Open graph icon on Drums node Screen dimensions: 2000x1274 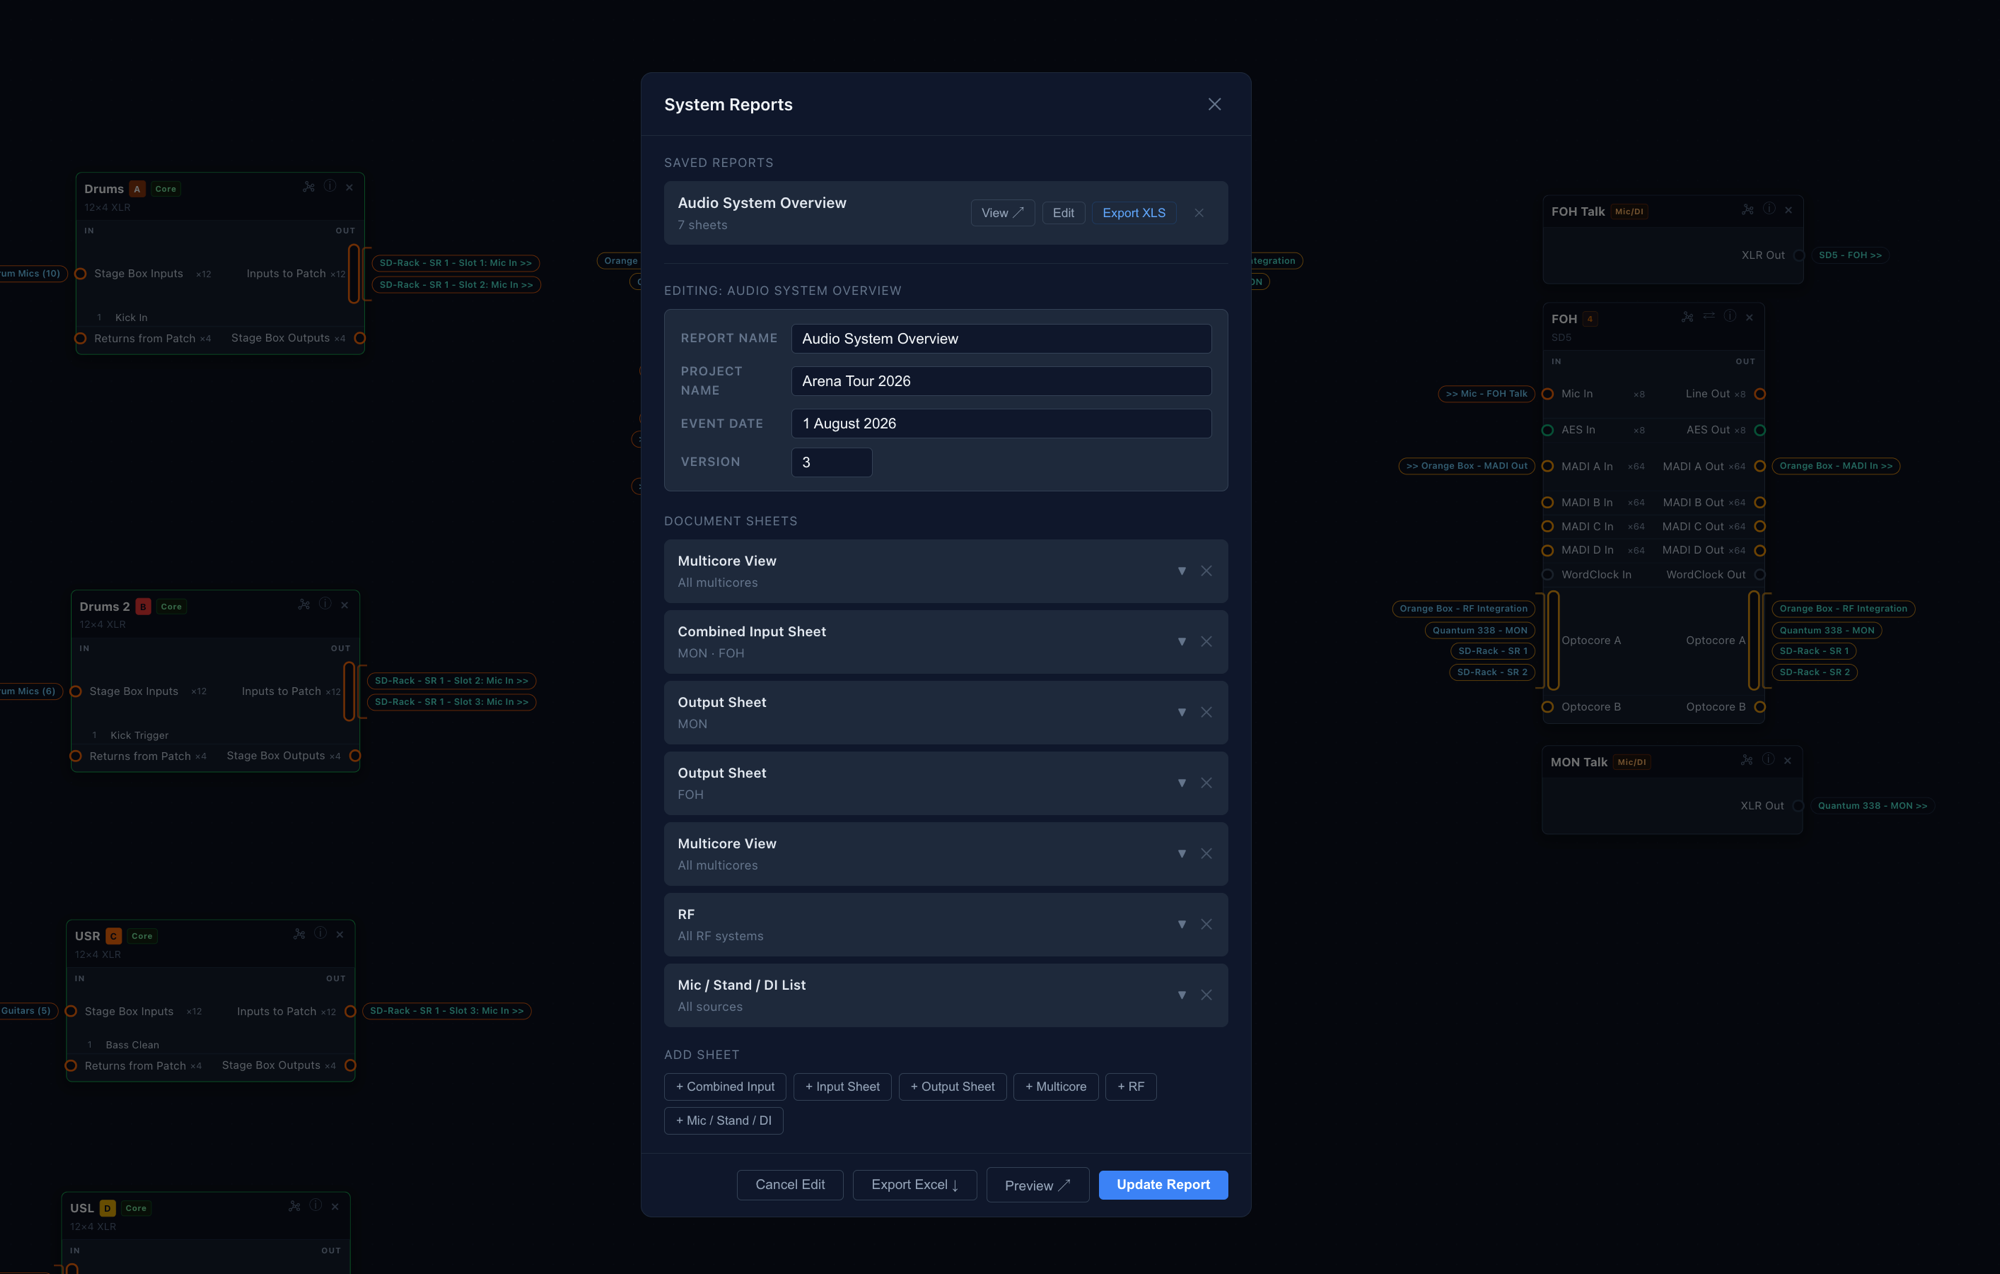[x=308, y=187]
